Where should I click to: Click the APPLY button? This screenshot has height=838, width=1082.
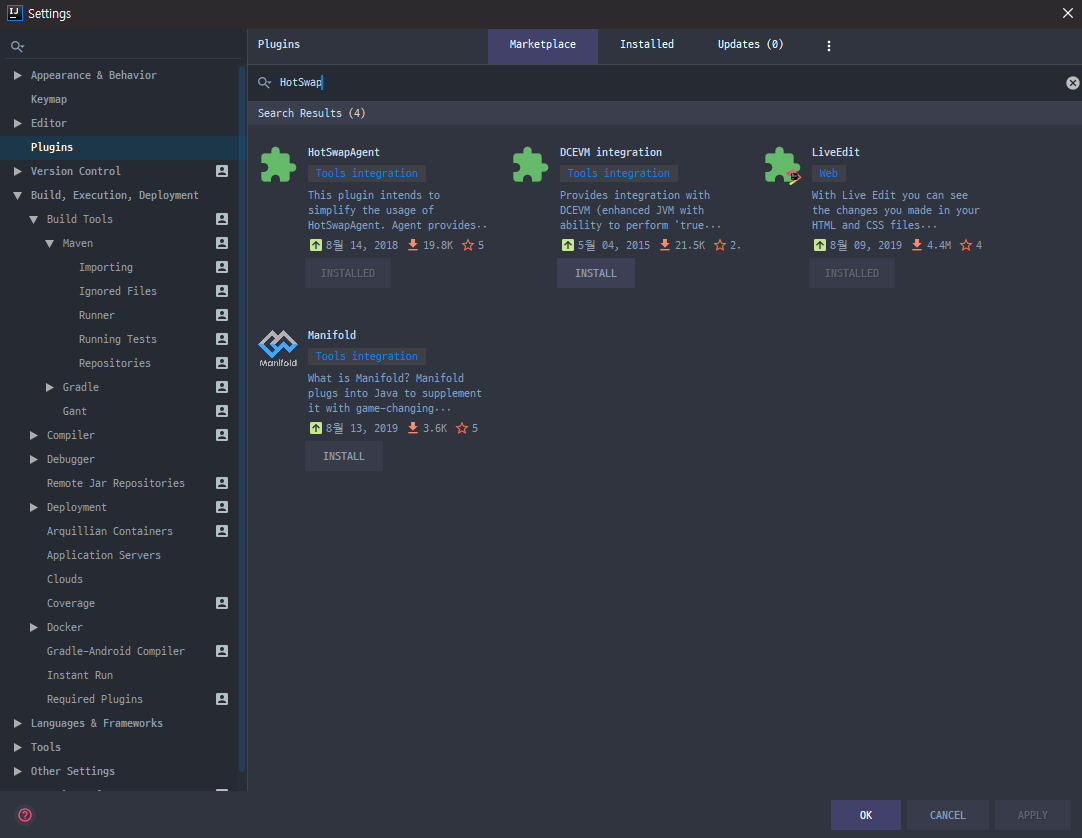point(1032,815)
